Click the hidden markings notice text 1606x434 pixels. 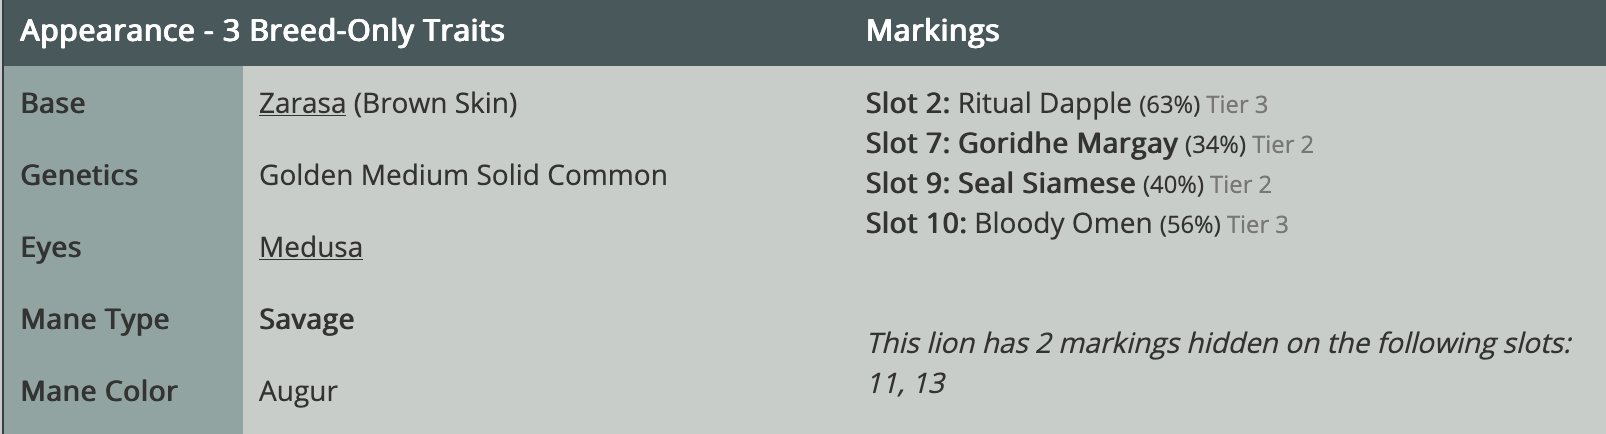click(1219, 363)
